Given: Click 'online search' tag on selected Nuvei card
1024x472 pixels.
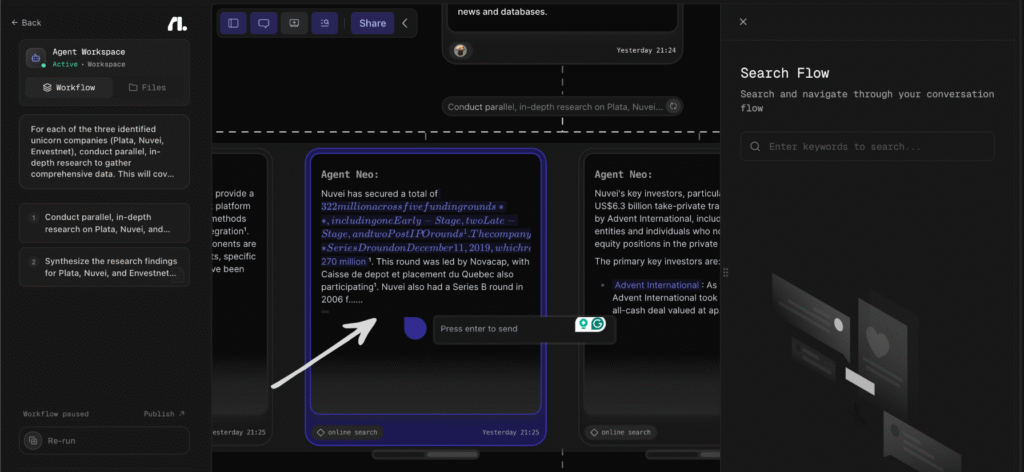Looking at the screenshot, I should (x=346, y=432).
